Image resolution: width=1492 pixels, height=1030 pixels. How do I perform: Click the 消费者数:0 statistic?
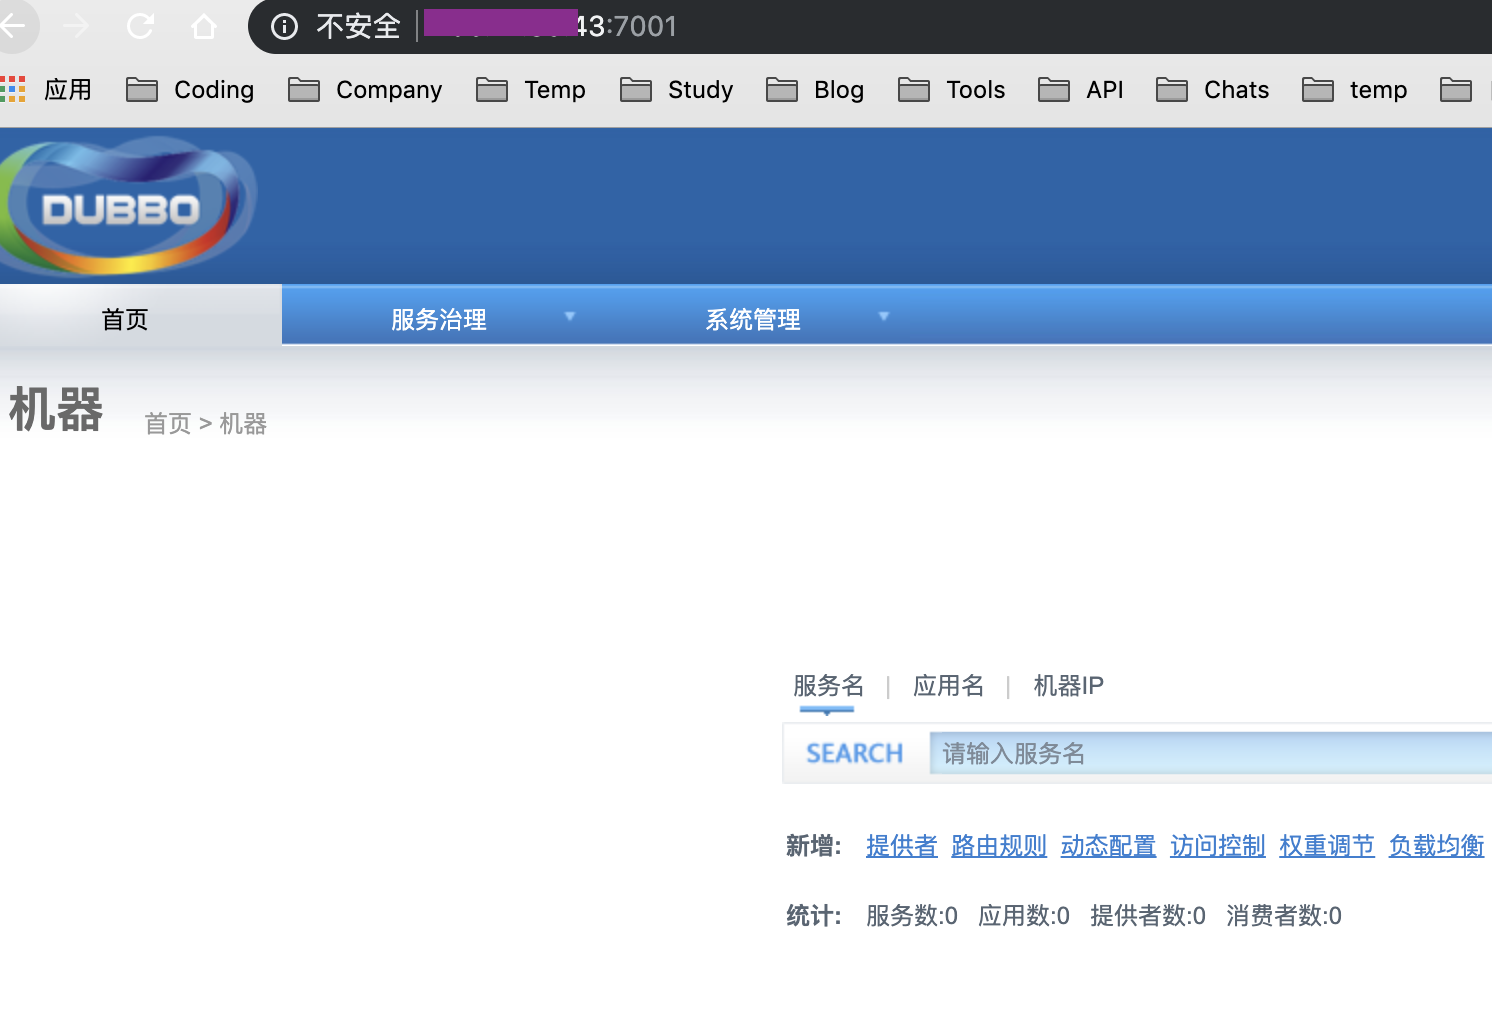[x=1284, y=916]
